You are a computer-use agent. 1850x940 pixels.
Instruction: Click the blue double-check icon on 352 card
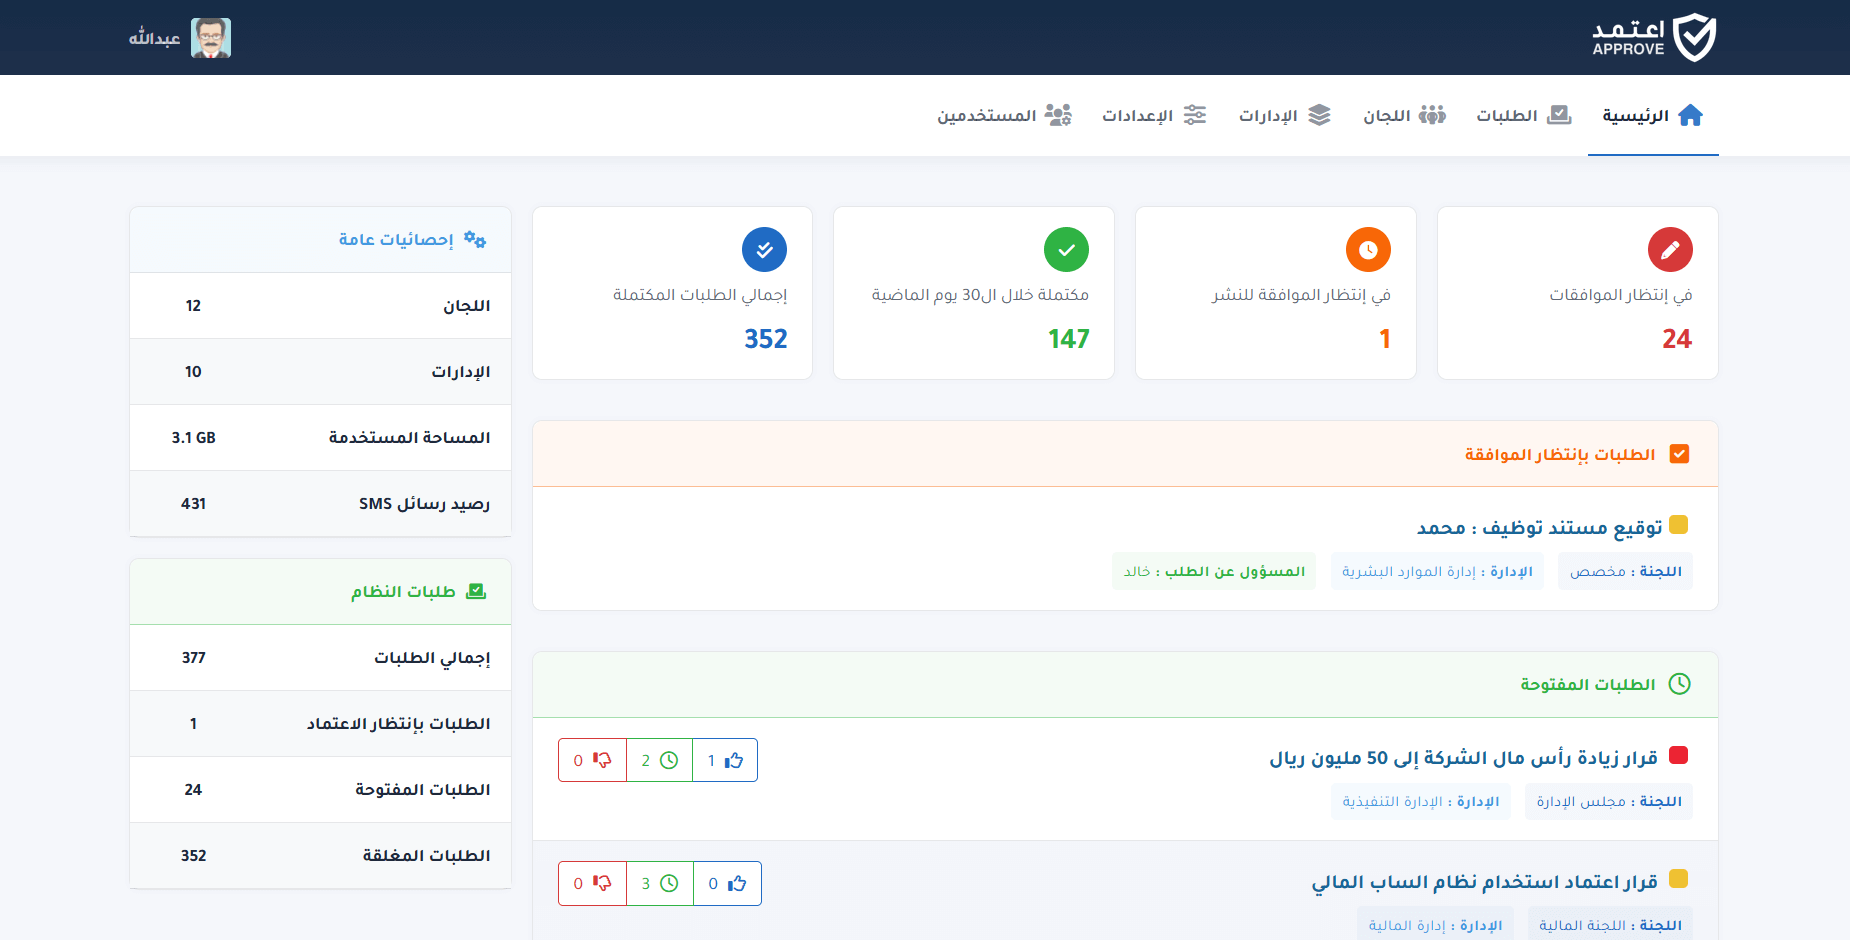tap(764, 250)
